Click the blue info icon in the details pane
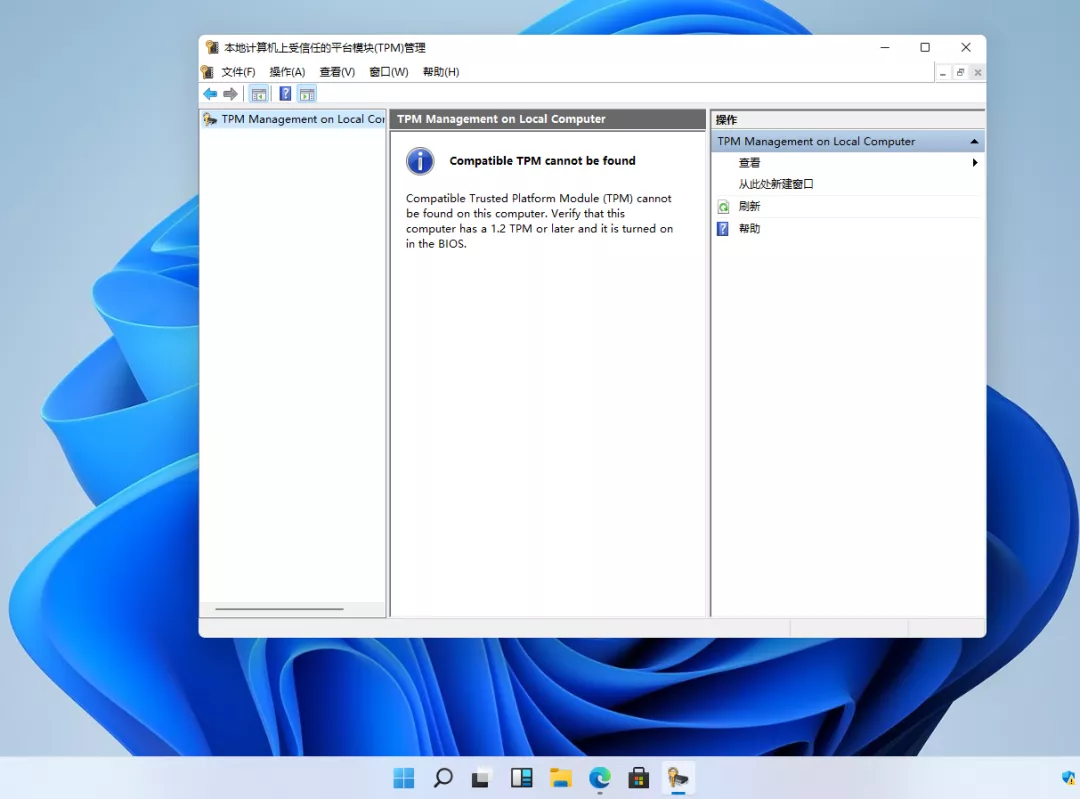Viewport: 1080px width, 799px height. pos(419,161)
